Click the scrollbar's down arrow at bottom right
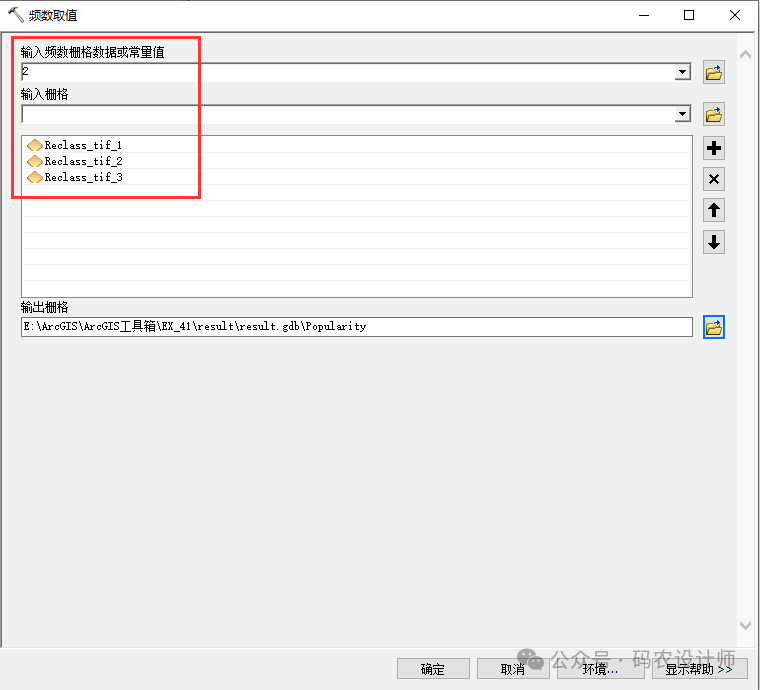Screen dimensions: 760x690 (x=745, y=625)
